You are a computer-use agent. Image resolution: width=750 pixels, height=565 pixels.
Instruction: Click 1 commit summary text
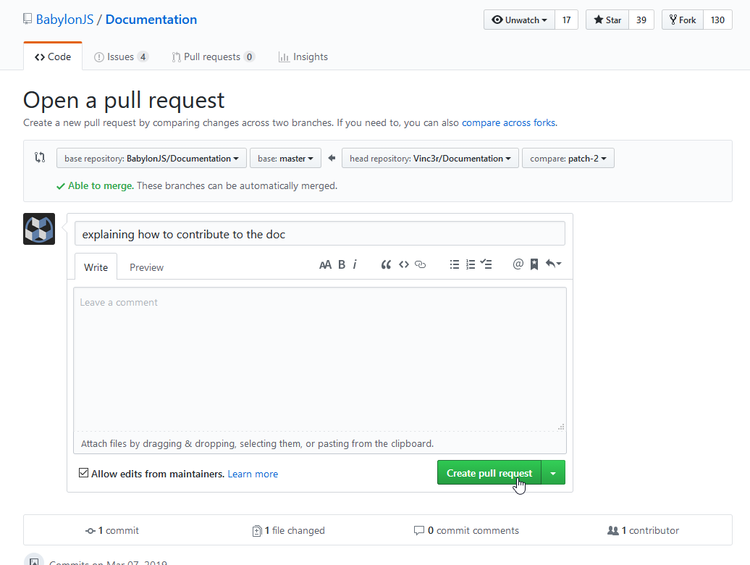[x=118, y=531]
